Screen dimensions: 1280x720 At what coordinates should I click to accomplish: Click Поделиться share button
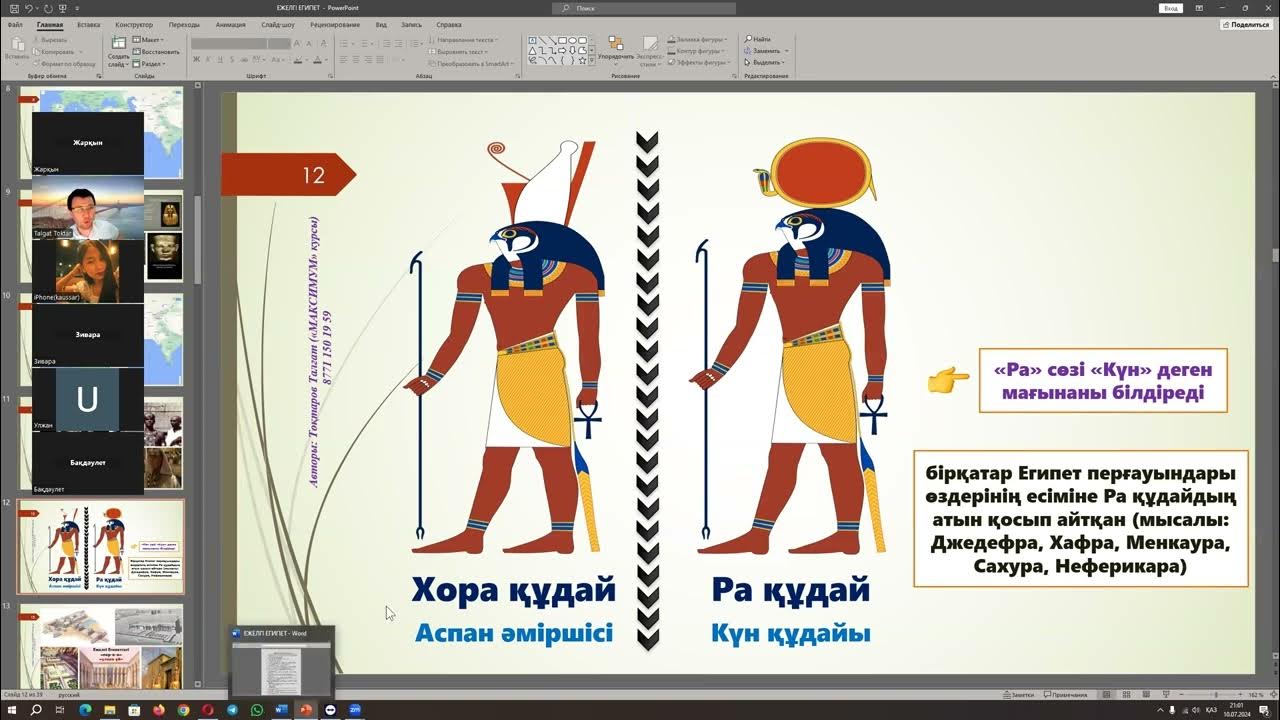(1245, 24)
